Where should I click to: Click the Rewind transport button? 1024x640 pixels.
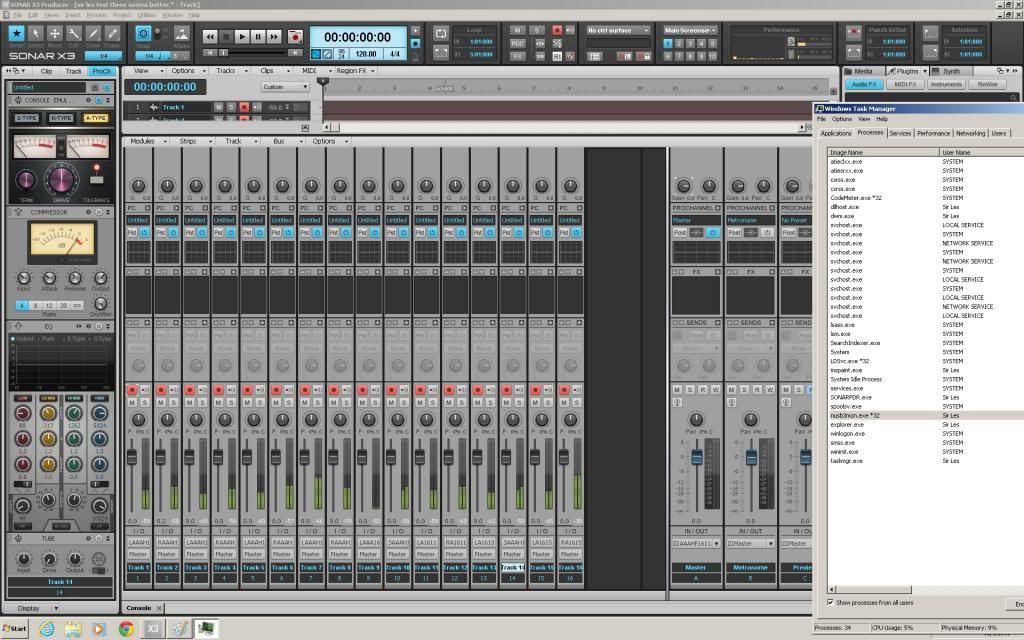pyautogui.click(x=210, y=36)
